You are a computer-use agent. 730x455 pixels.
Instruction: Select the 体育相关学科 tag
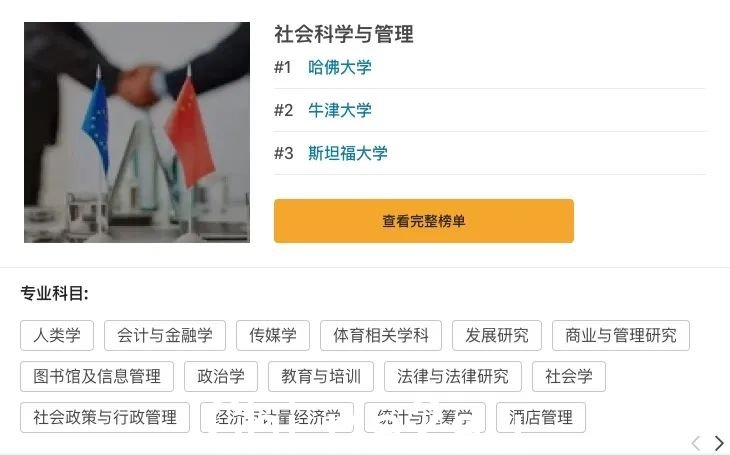(x=381, y=335)
